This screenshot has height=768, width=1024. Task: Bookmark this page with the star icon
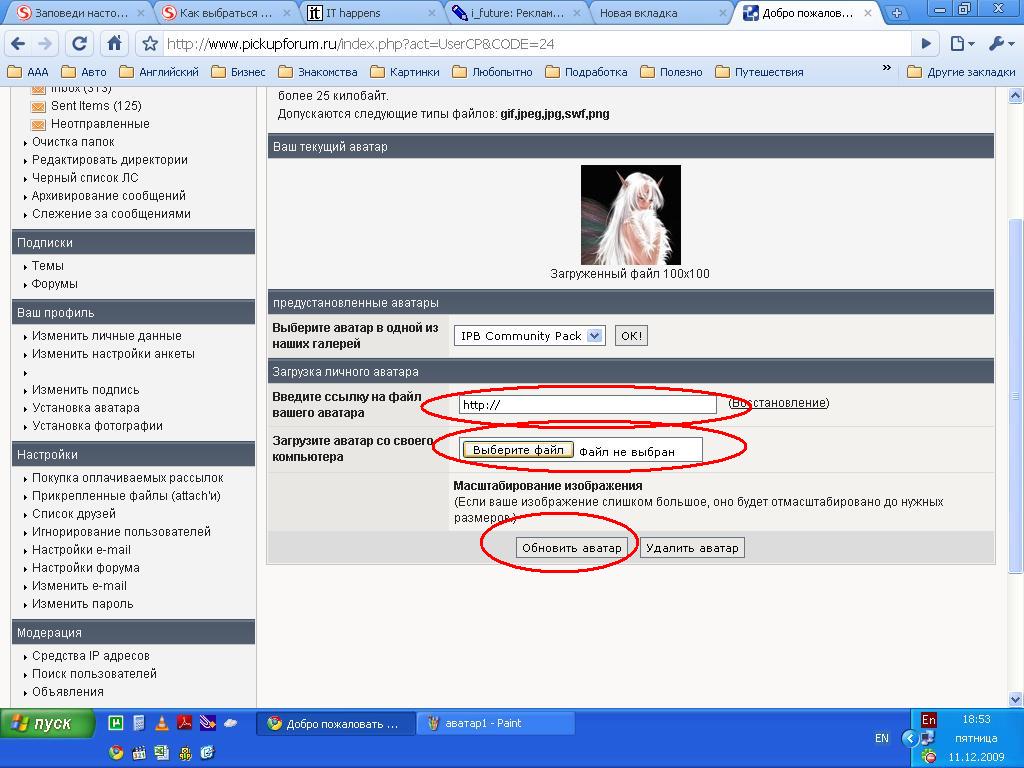point(150,44)
